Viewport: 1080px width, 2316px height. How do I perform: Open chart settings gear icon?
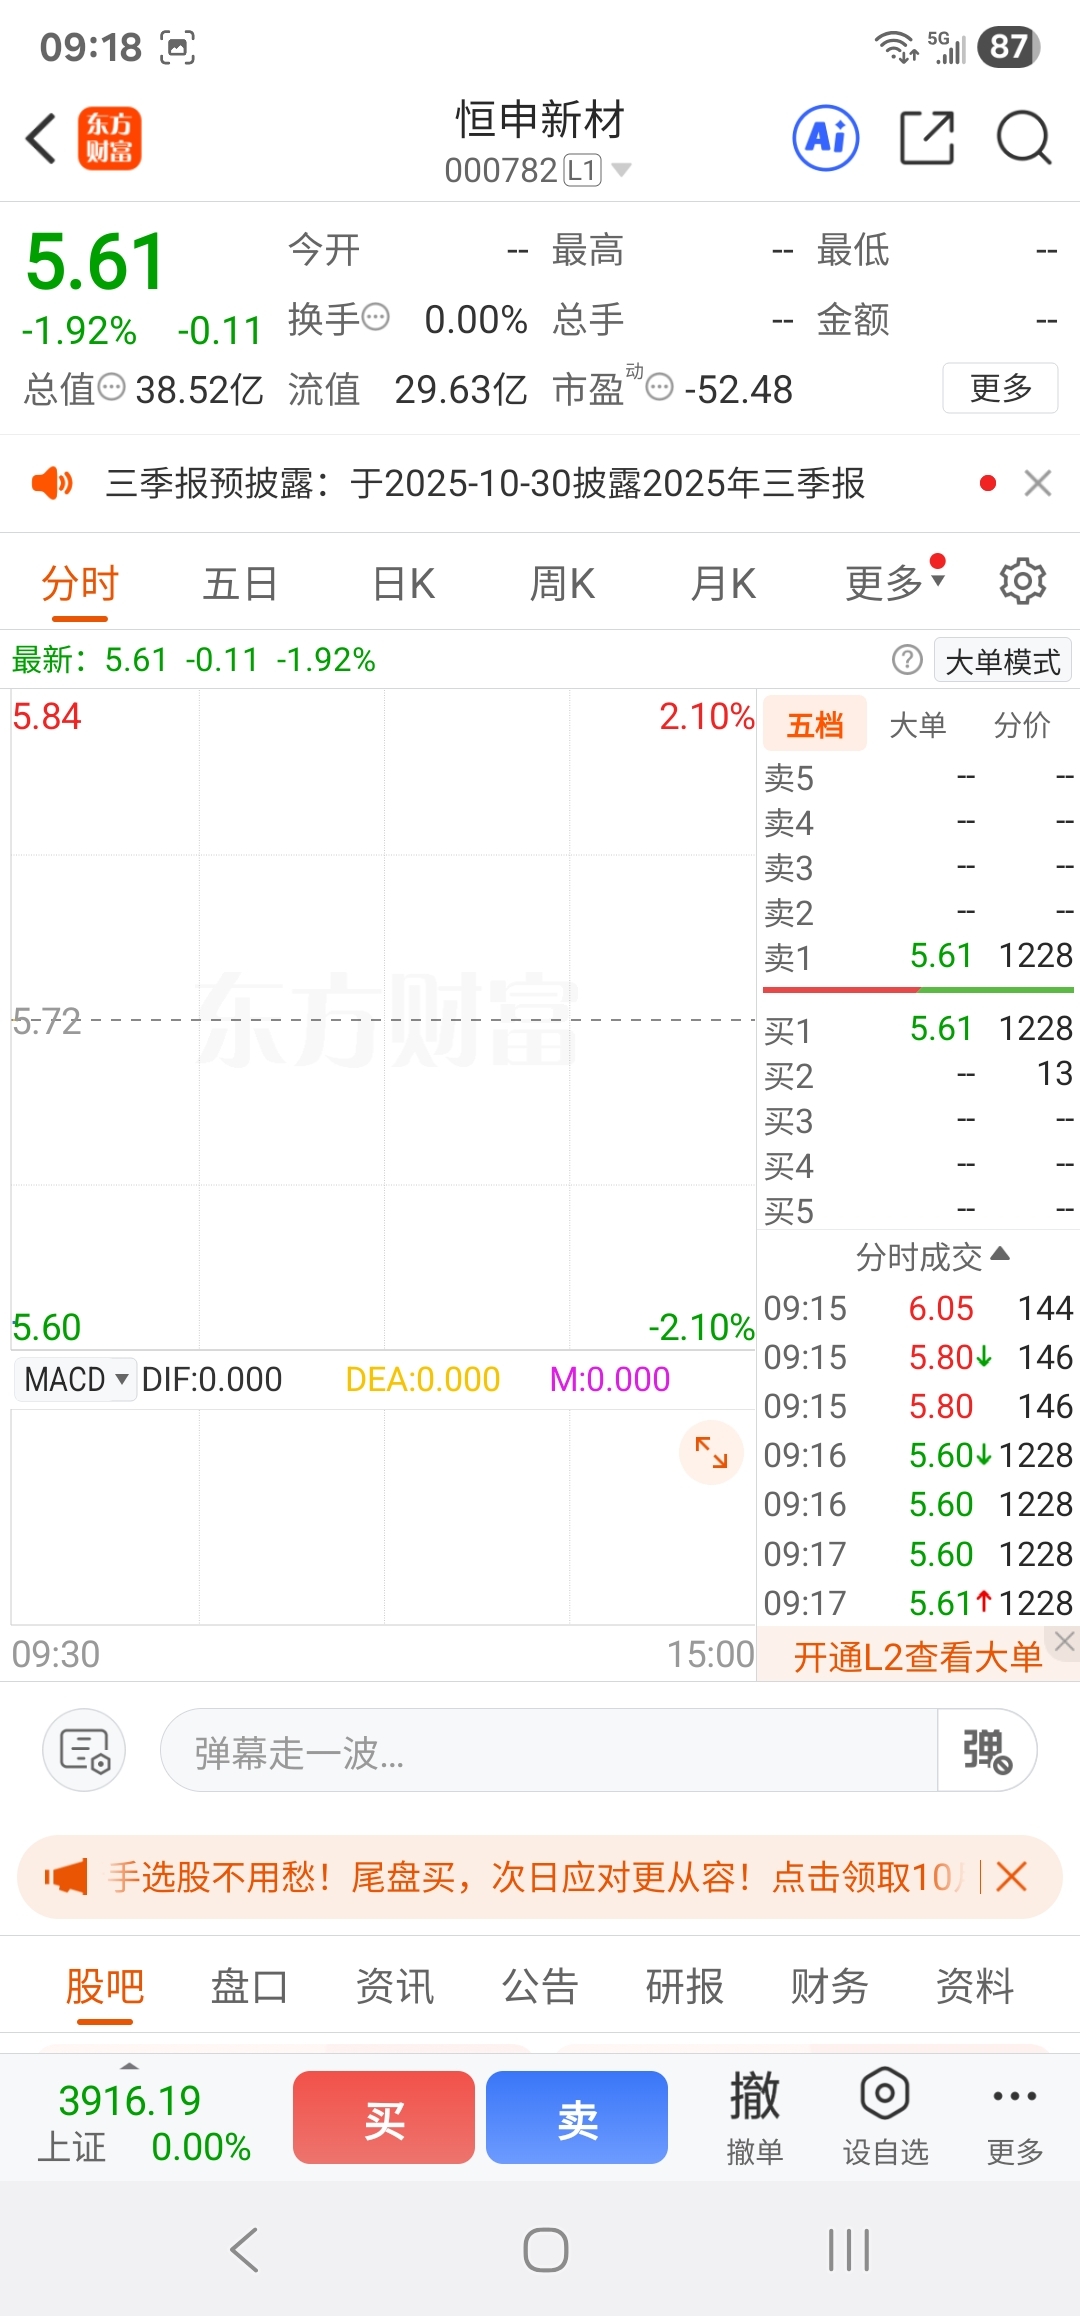click(x=1022, y=581)
